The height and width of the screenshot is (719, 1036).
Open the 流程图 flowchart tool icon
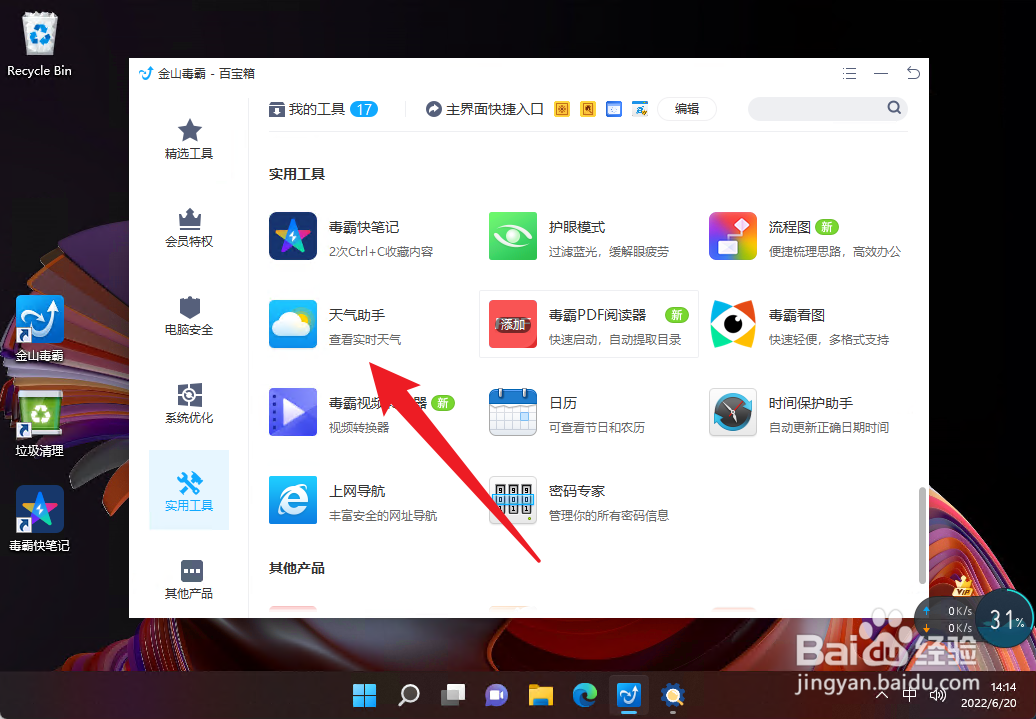(x=733, y=236)
